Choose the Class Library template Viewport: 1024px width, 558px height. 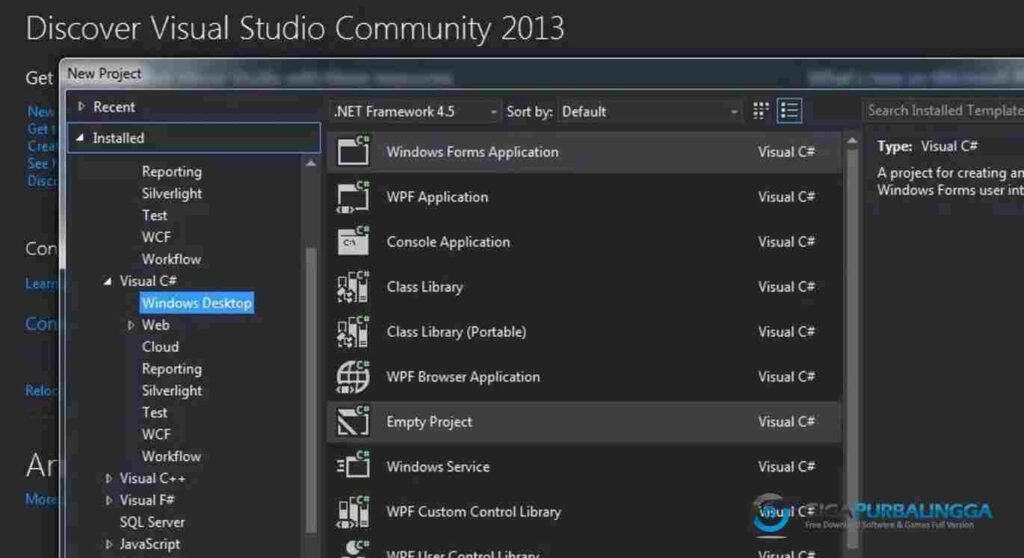[x=584, y=287]
